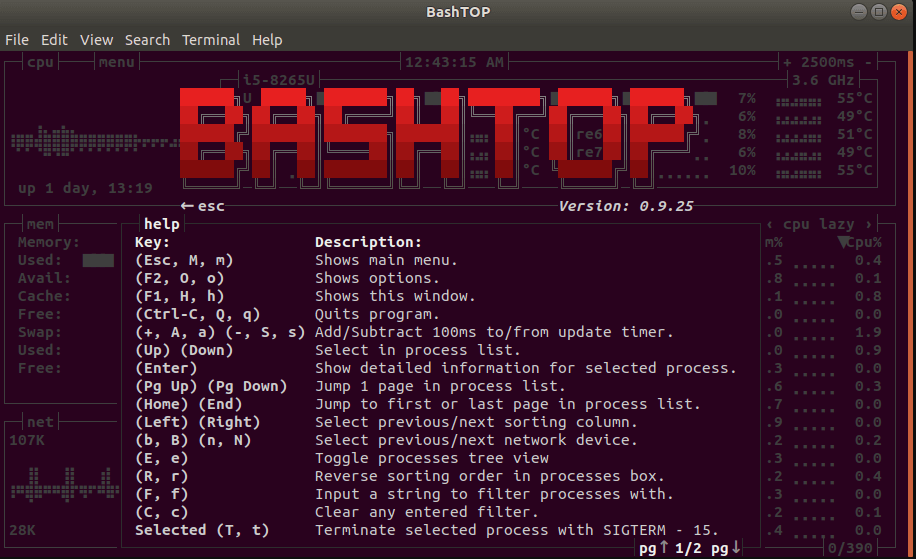Image resolution: width=916 pixels, height=559 pixels.
Task: Click the help panel title
Action: pos(162,224)
